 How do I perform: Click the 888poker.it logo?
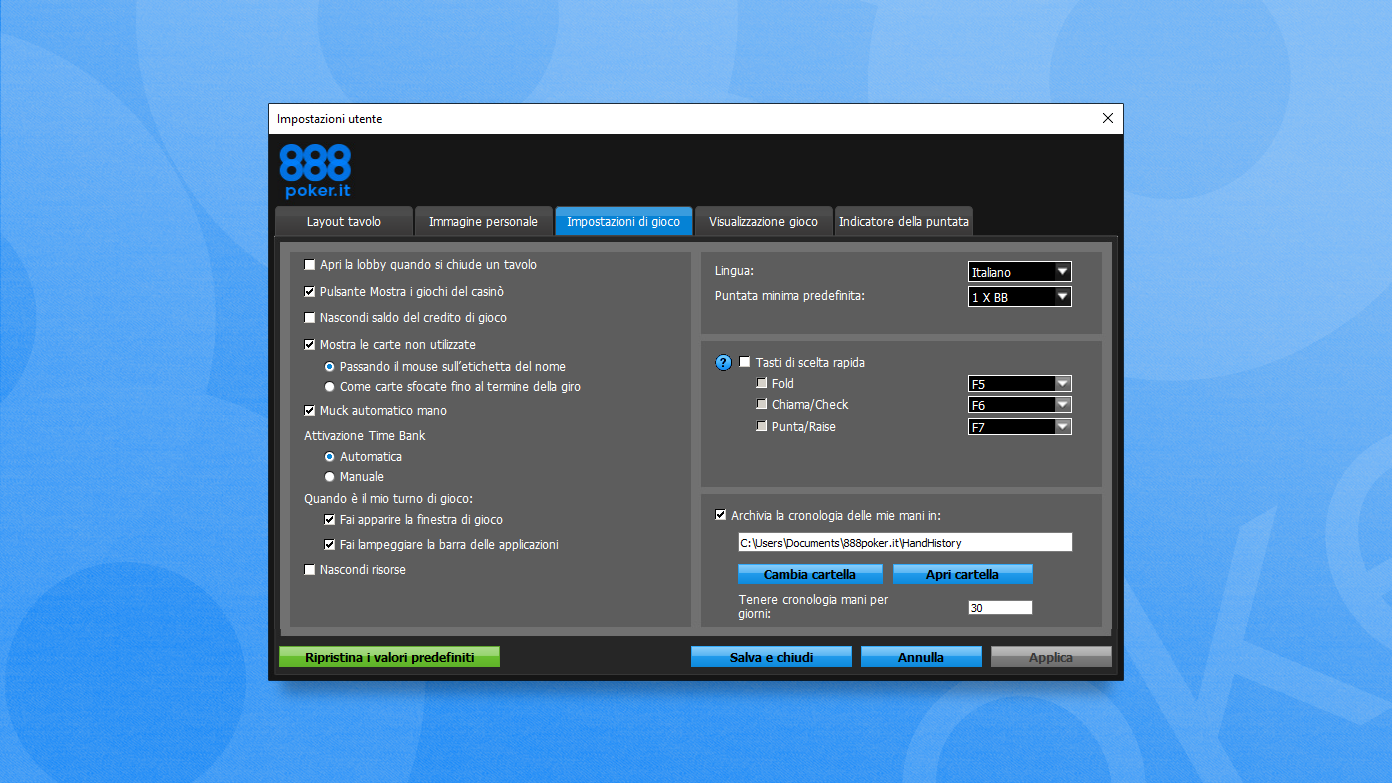pos(315,171)
